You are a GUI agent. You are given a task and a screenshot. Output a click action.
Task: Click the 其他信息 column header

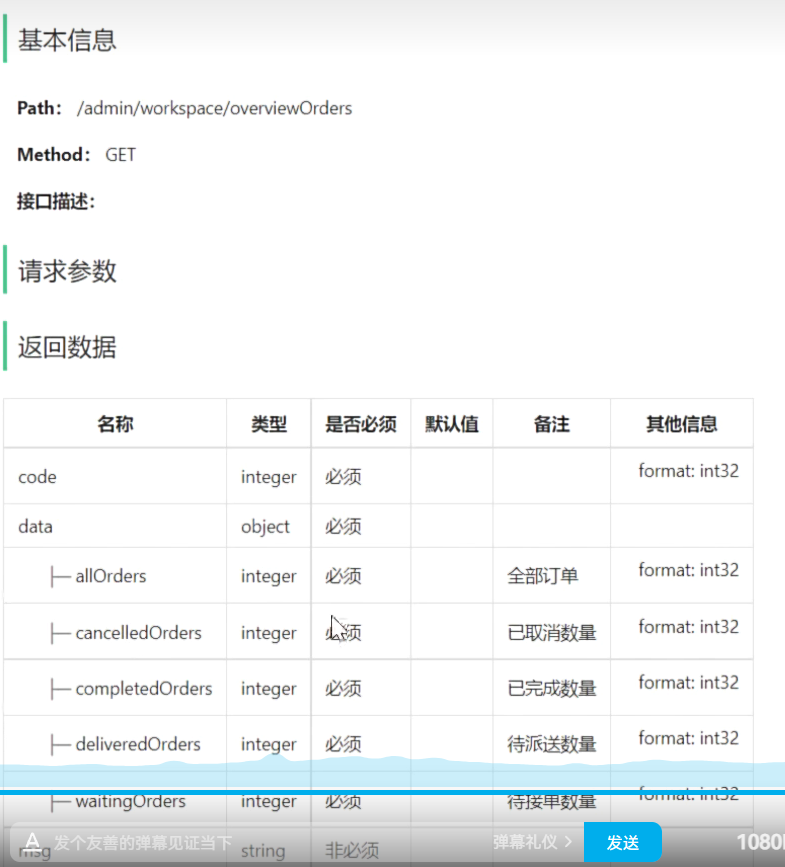pyautogui.click(x=682, y=424)
